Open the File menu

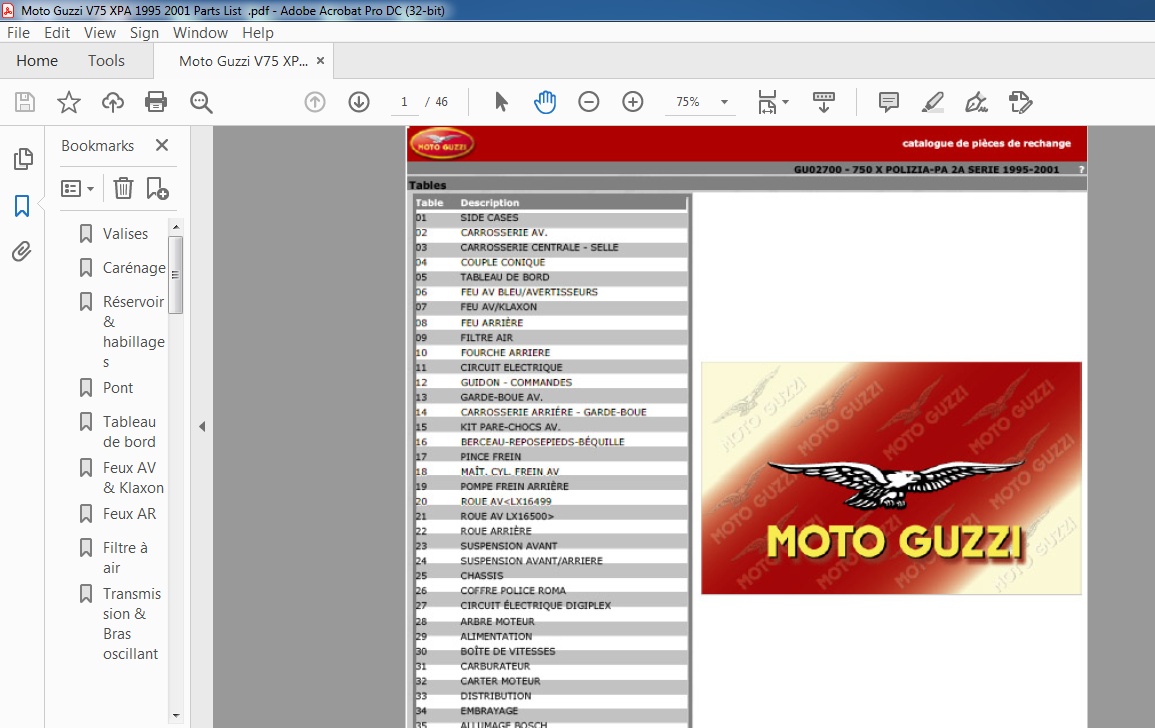coord(18,32)
